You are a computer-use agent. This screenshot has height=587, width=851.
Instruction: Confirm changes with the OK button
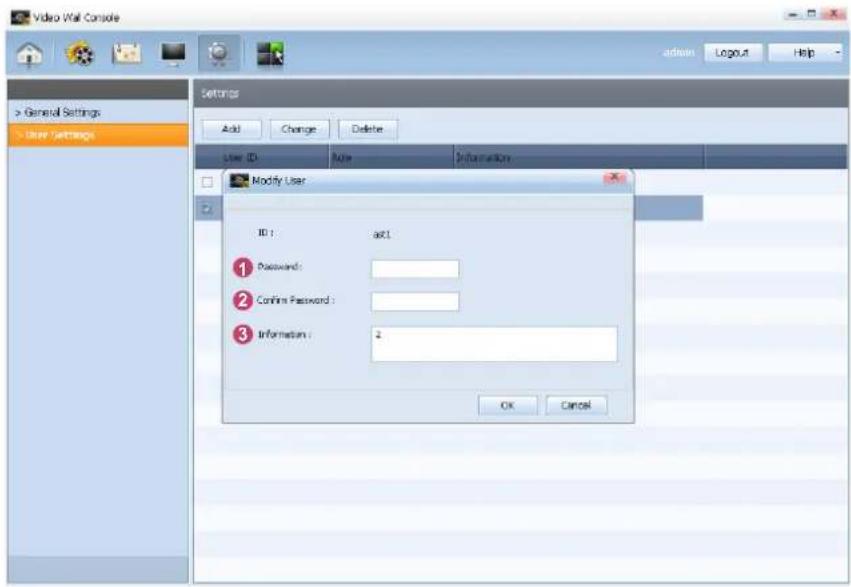(507, 405)
